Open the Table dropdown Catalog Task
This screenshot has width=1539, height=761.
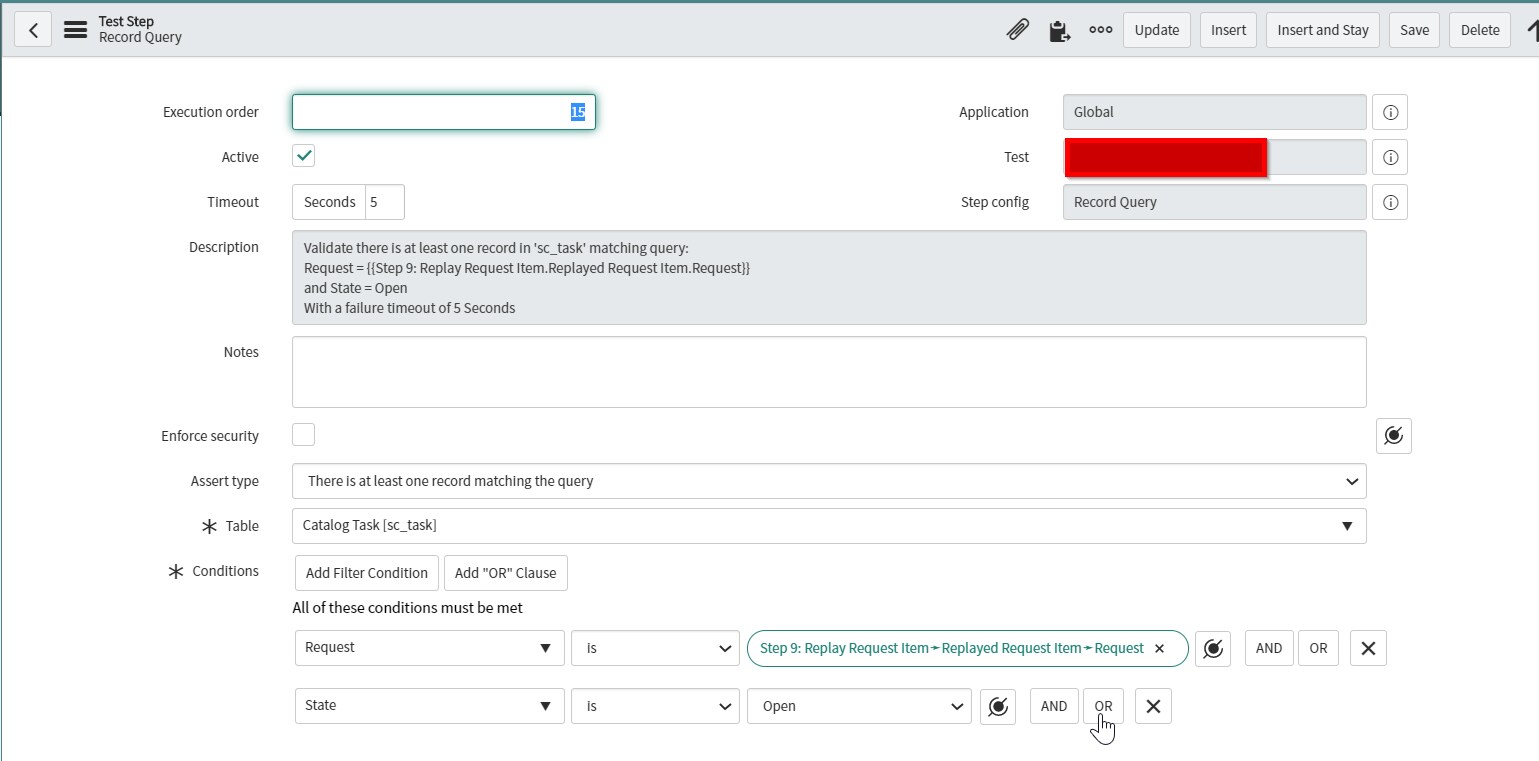(828, 526)
